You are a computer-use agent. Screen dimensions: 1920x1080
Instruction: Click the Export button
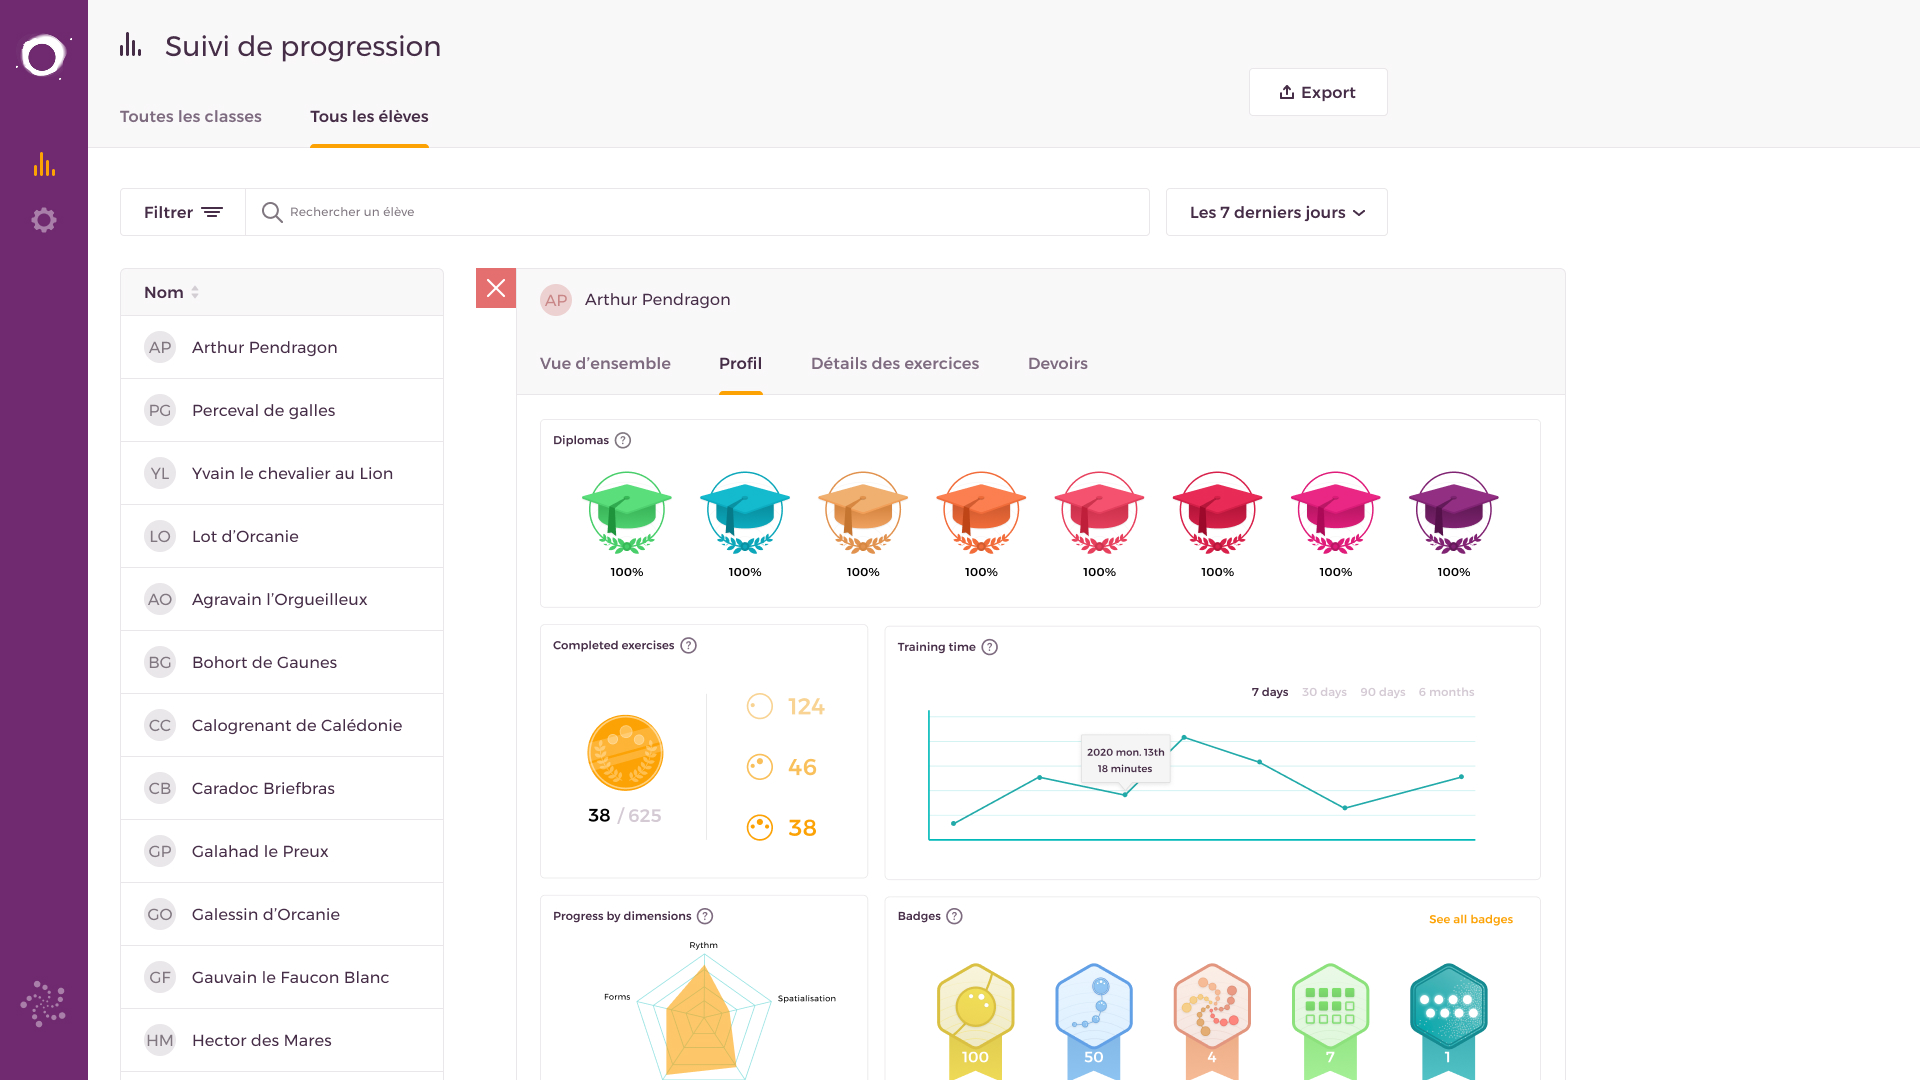click(1317, 92)
